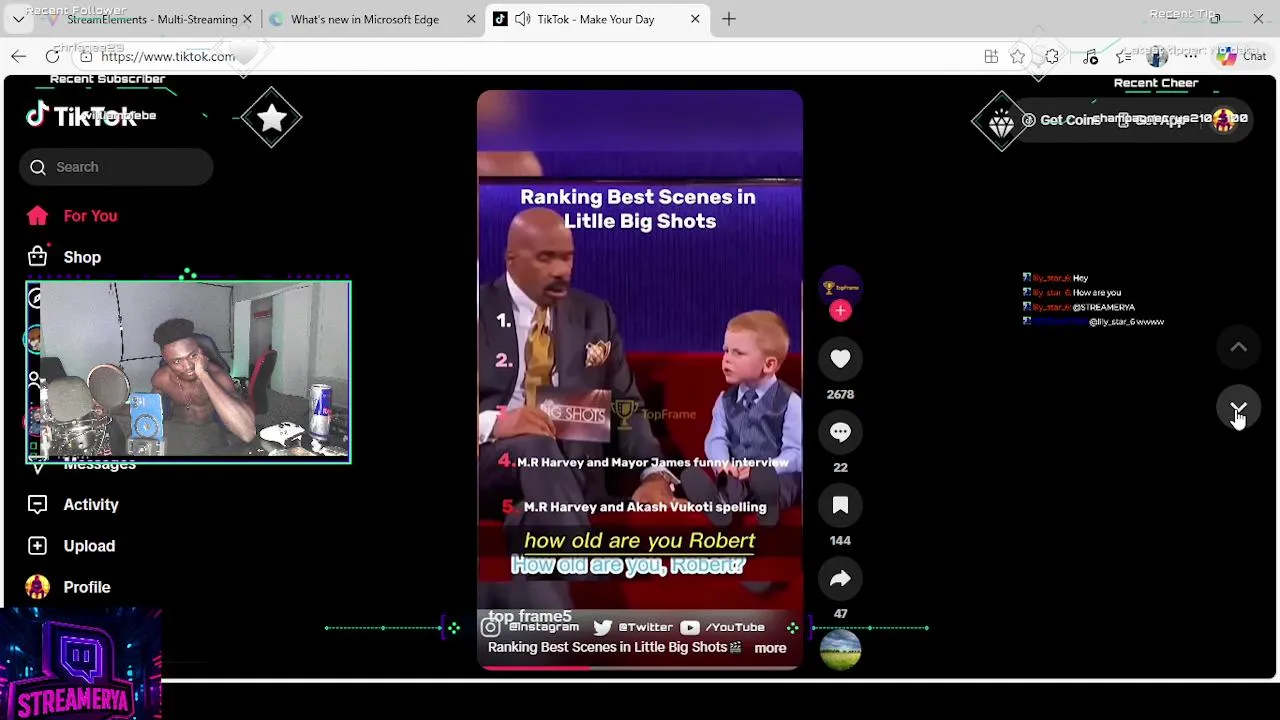
Task: Click the user avatar near Get Coins
Action: click(x=1224, y=119)
